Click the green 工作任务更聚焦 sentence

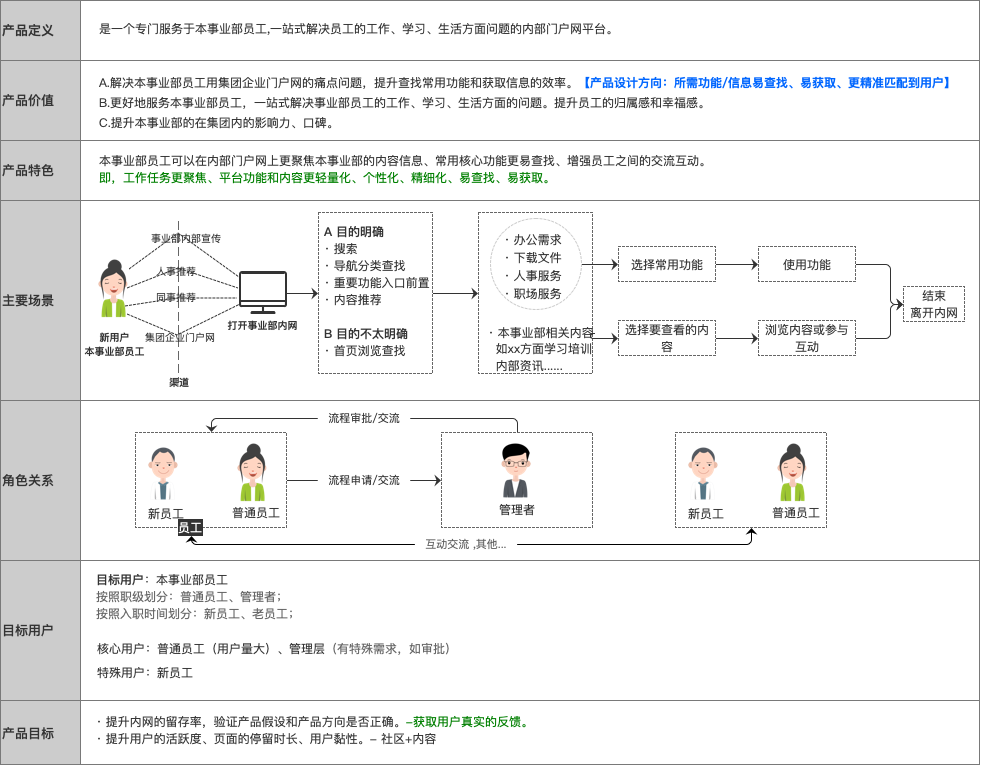326,179
